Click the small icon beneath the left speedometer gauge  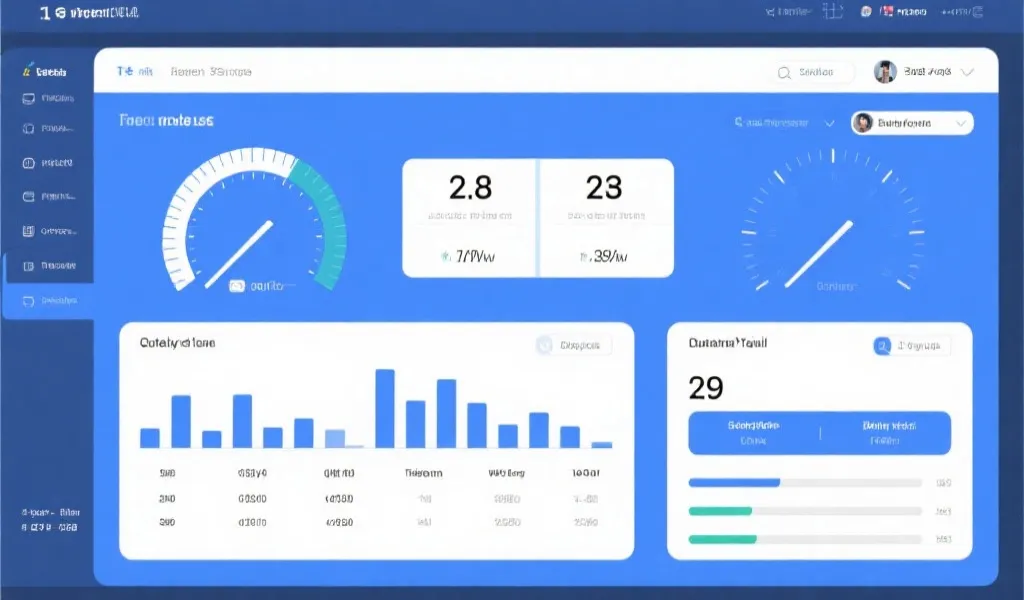coord(237,285)
